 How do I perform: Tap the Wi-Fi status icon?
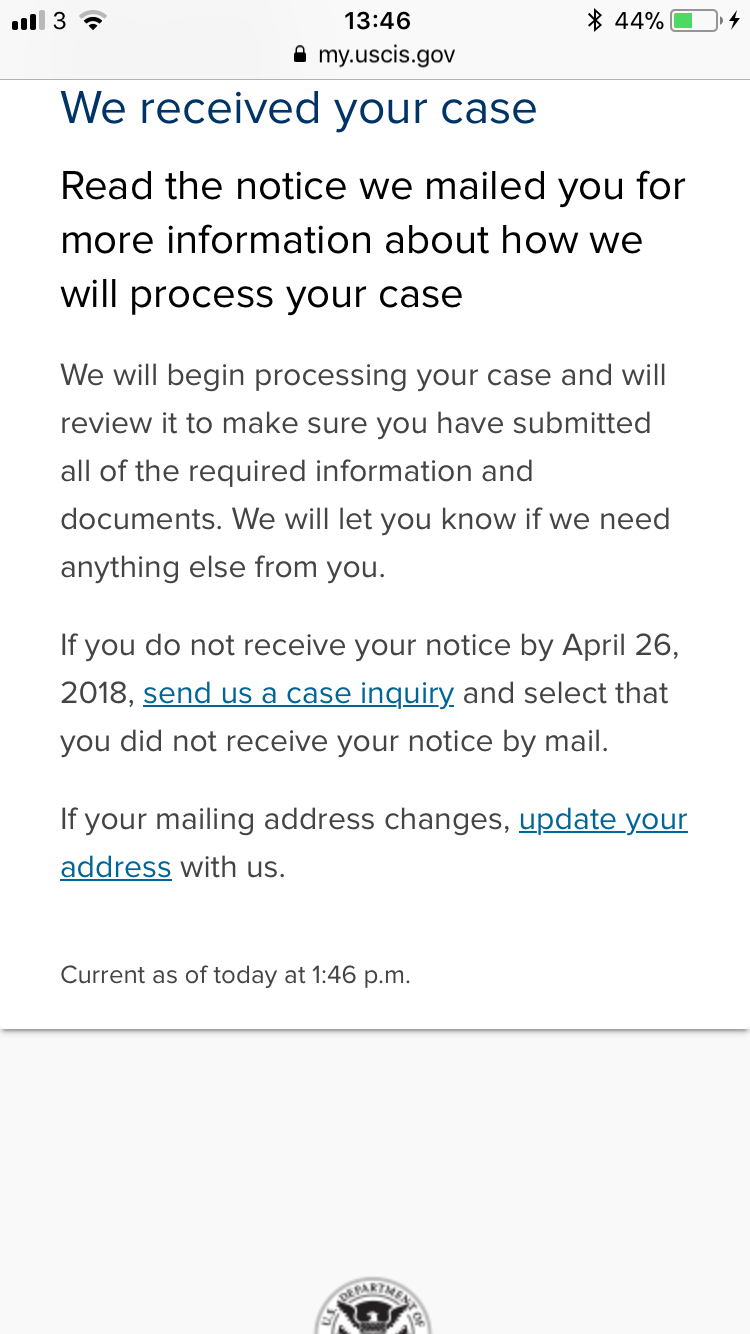(x=93, y=20)
